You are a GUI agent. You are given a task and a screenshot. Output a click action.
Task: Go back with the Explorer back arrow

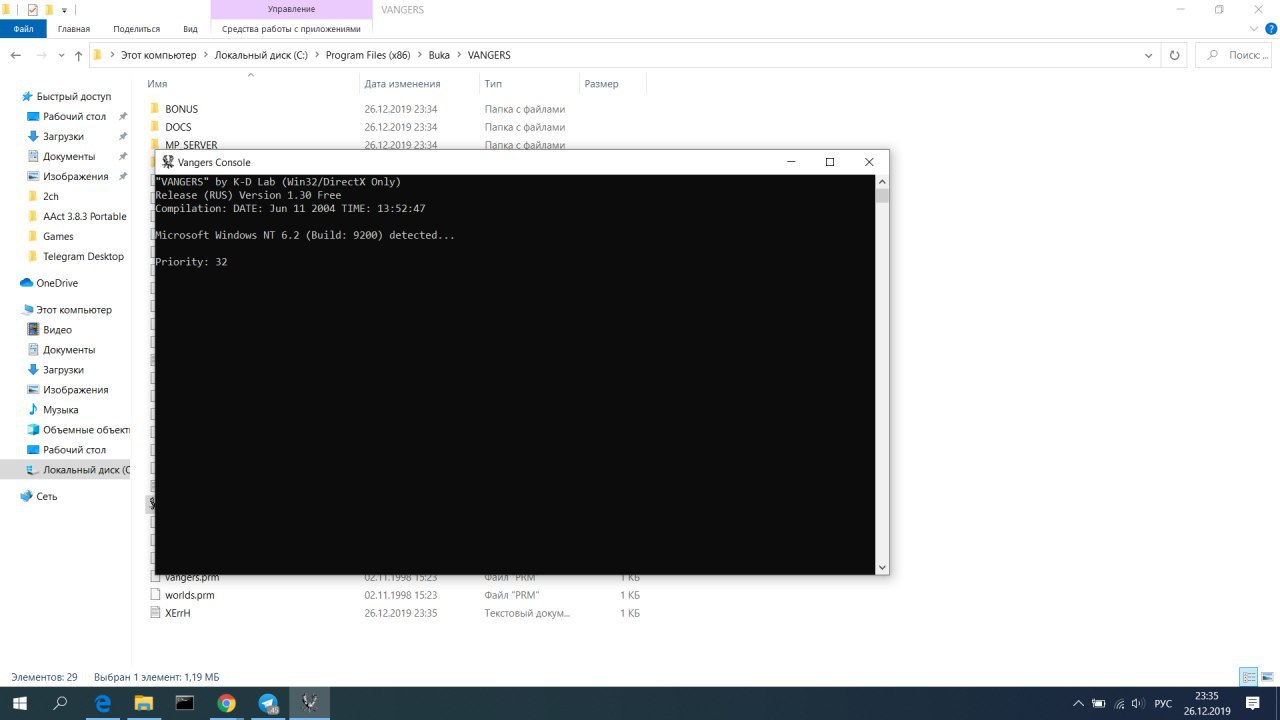point(17,55)
